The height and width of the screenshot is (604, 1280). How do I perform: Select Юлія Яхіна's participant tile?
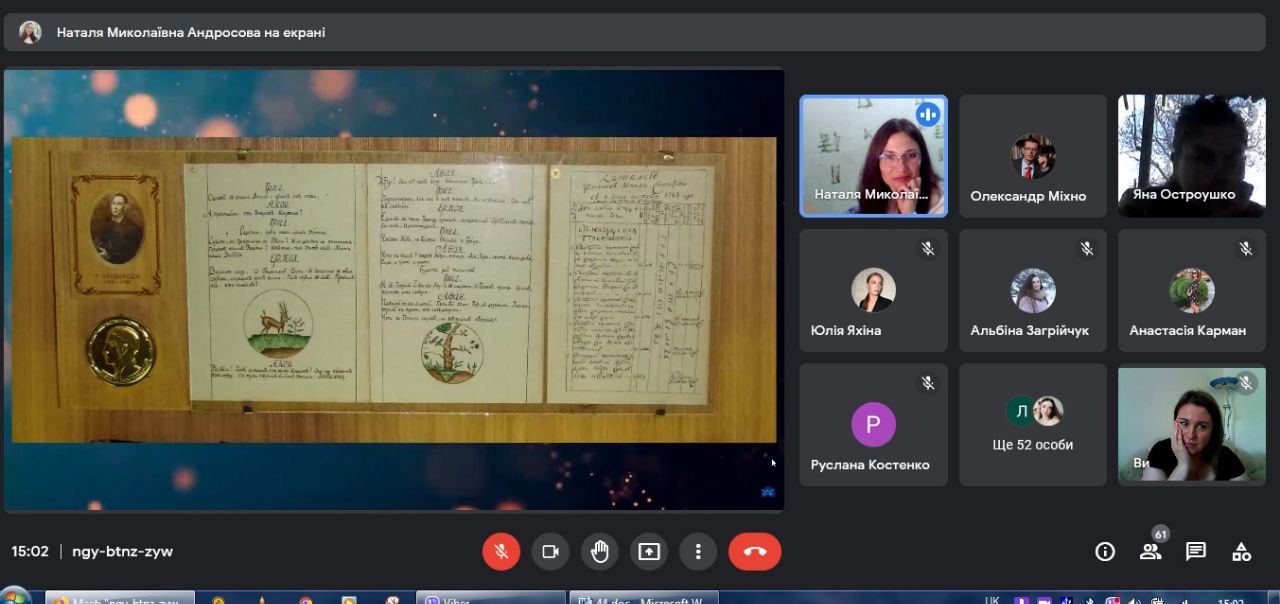873,290
